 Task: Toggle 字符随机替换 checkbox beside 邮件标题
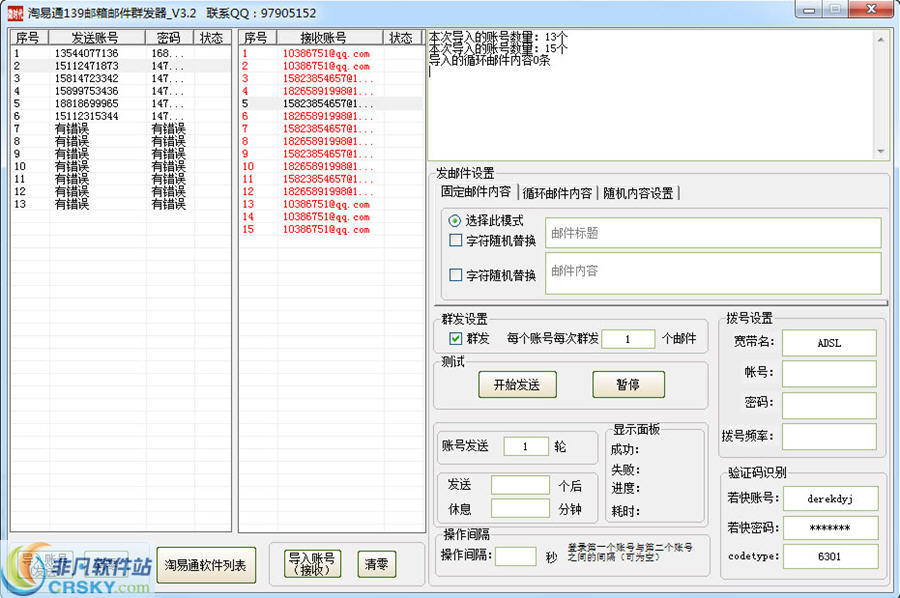click(x=455, y=240)
